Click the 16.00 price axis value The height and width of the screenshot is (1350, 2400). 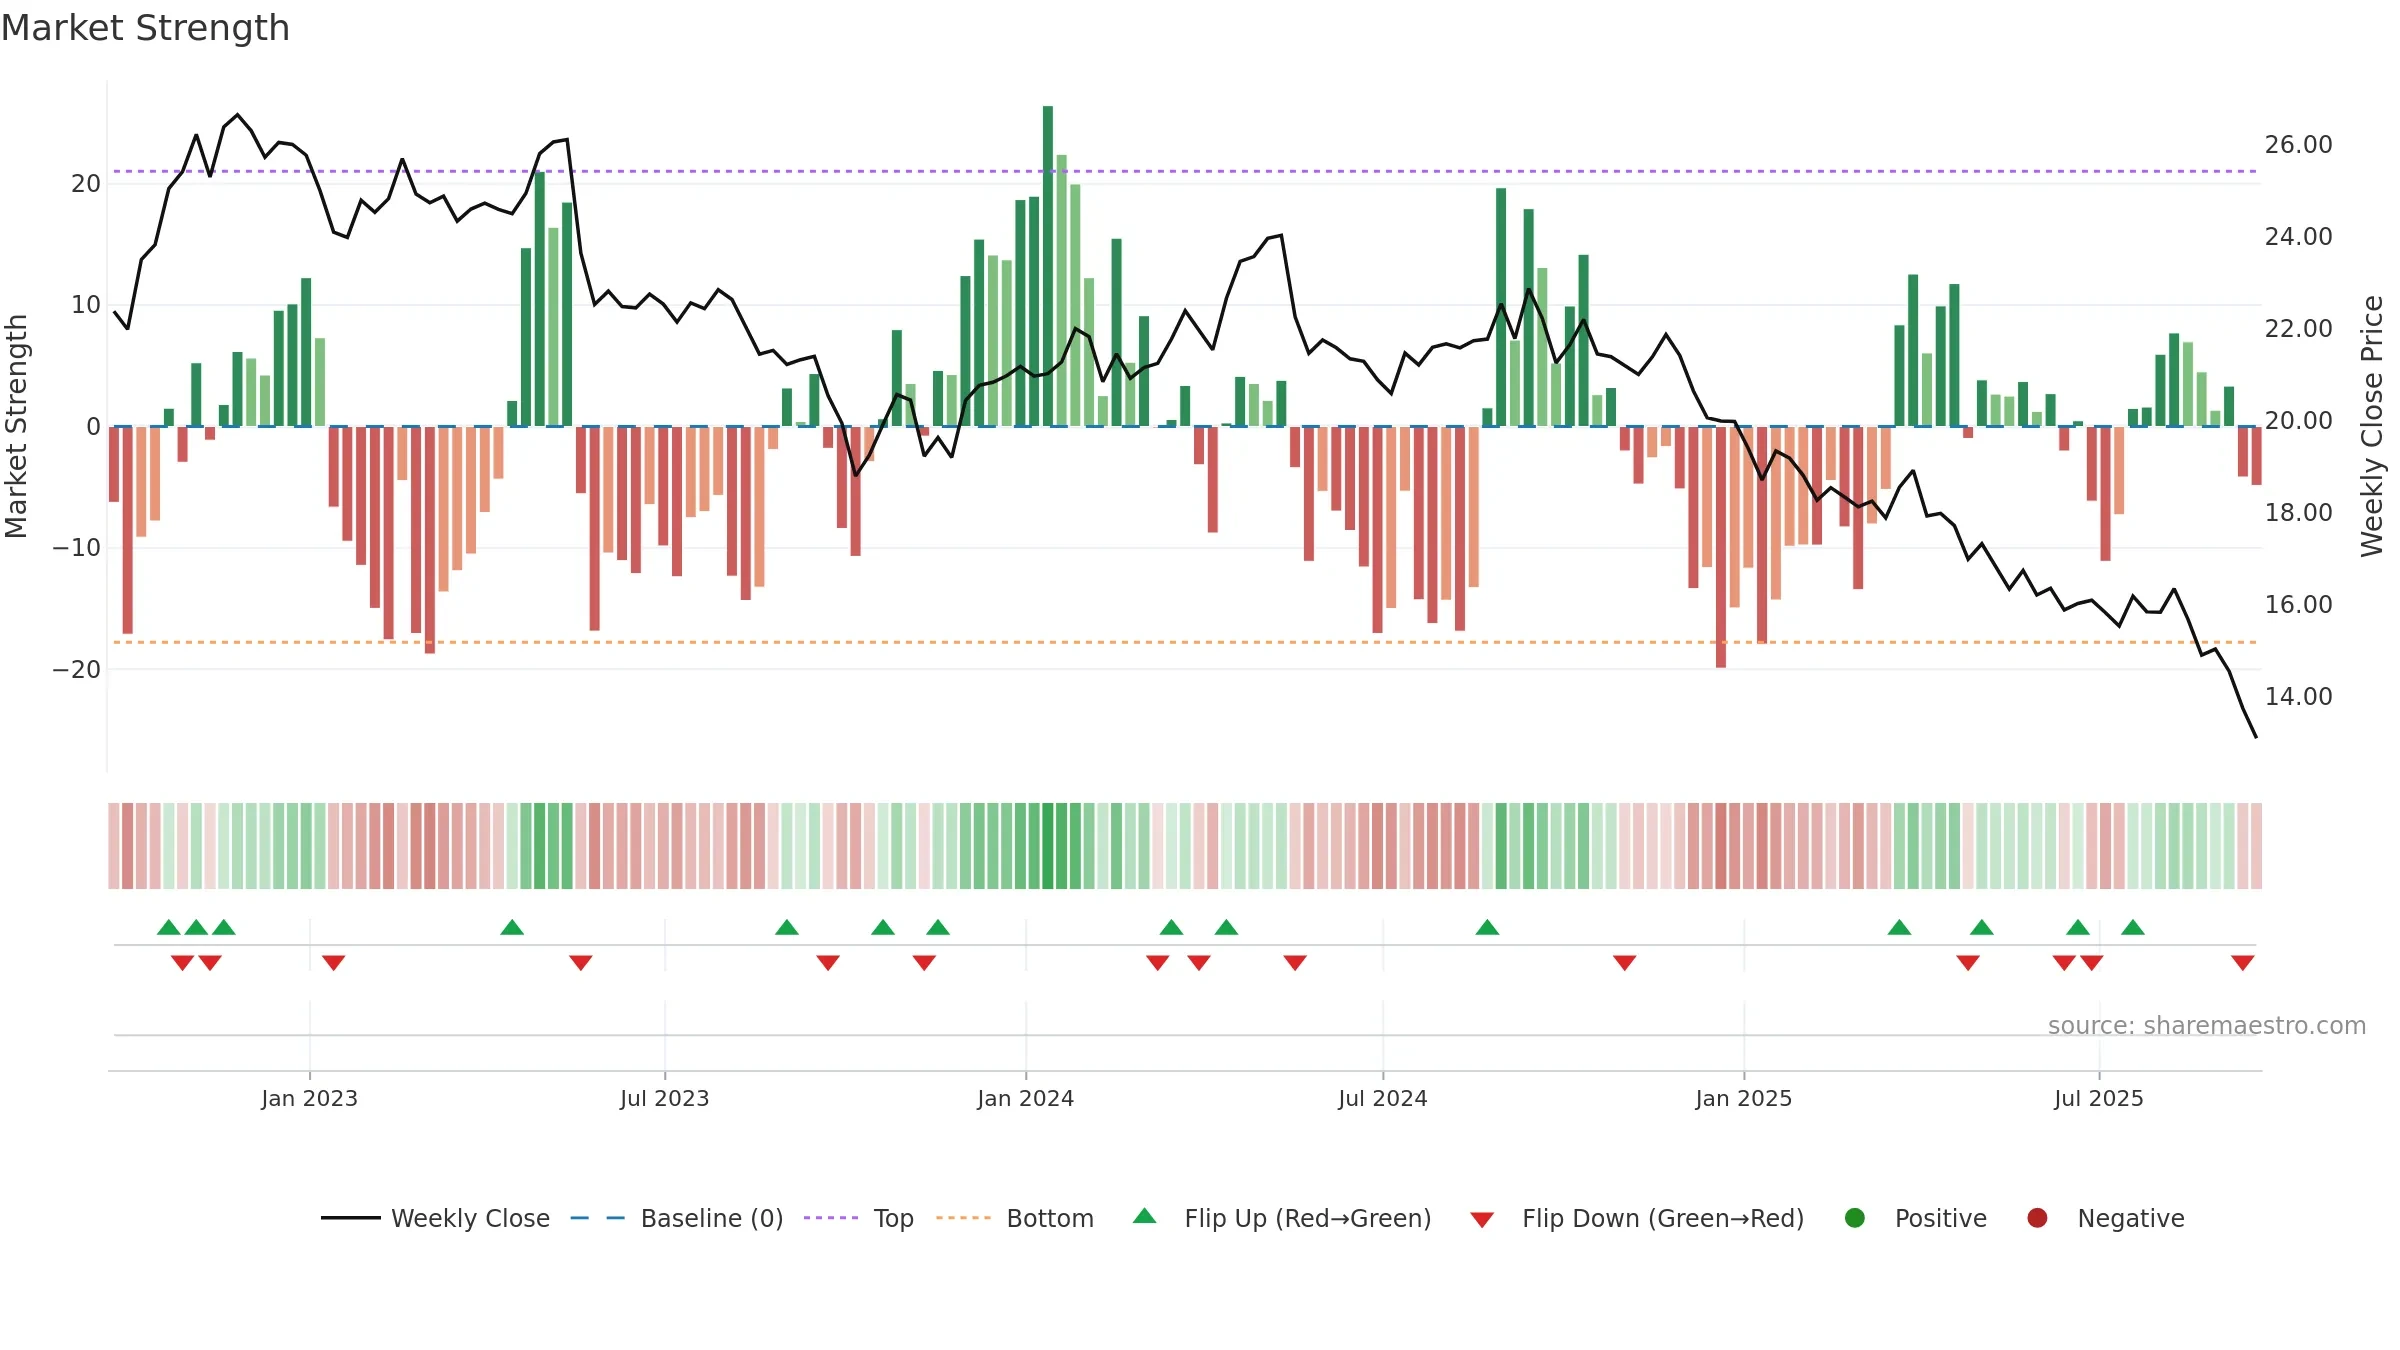click(2298, 605)
